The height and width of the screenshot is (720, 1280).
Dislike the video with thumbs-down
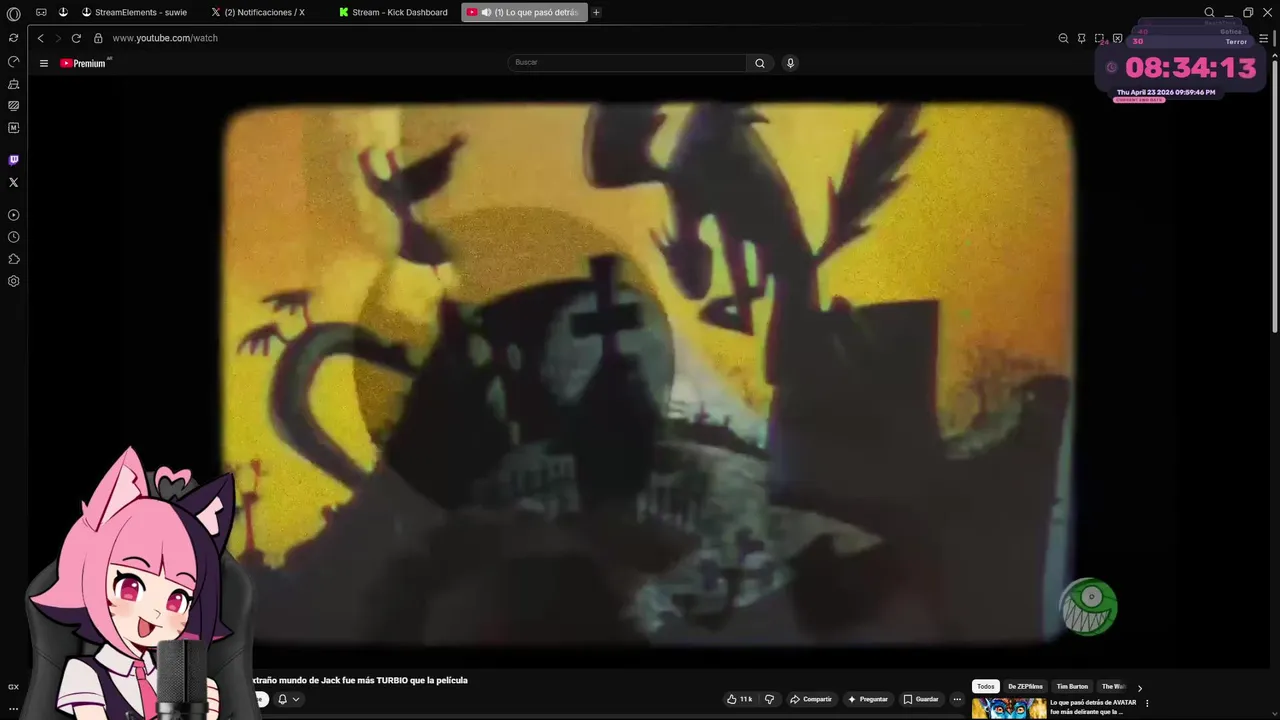pyautogui.click(x=769, y=699)
